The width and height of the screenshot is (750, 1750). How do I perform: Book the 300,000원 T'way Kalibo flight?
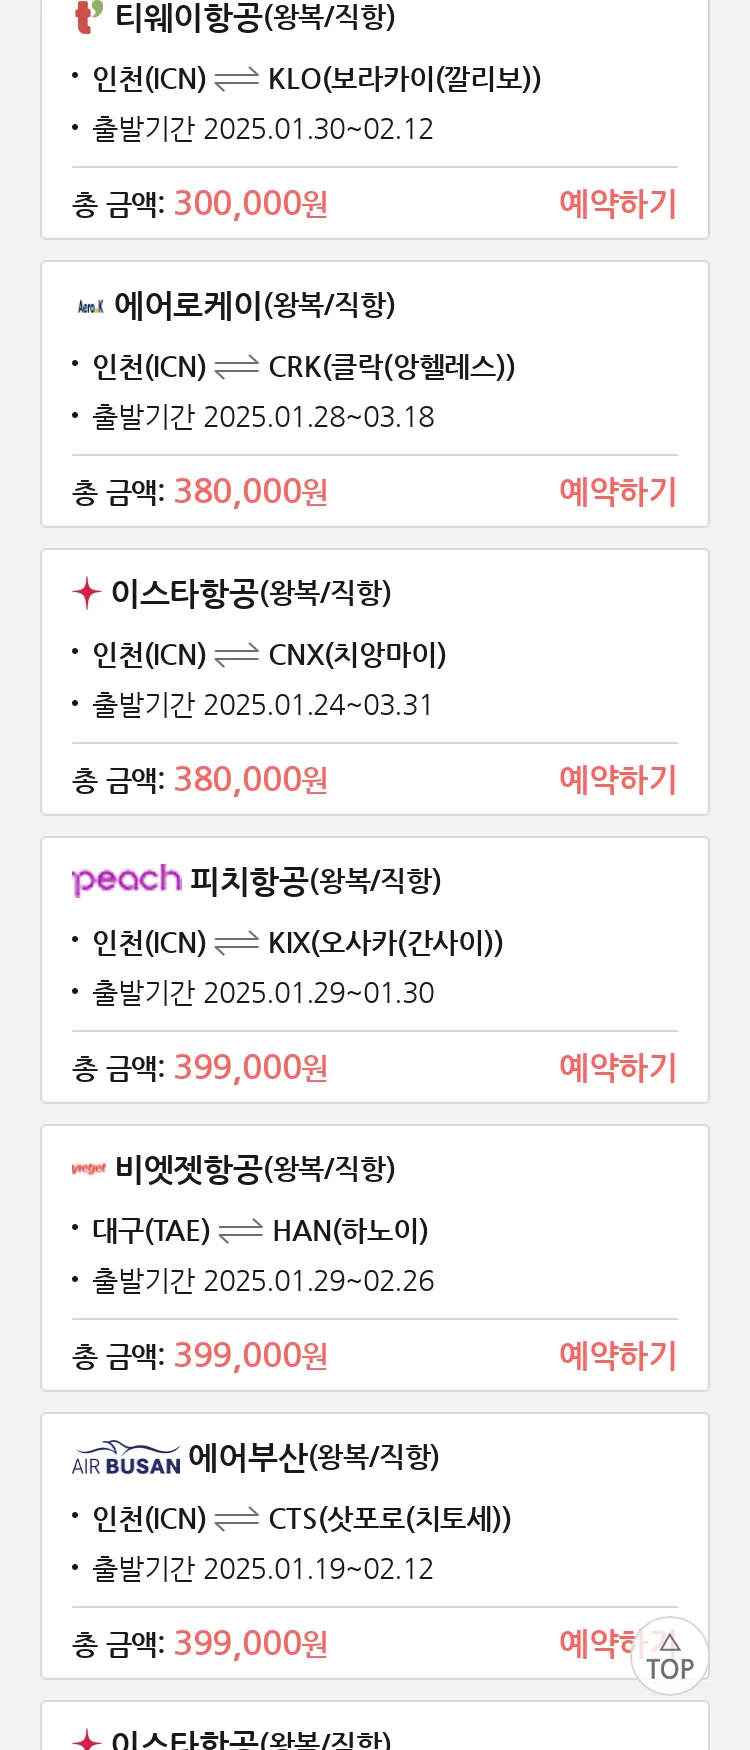618,204
